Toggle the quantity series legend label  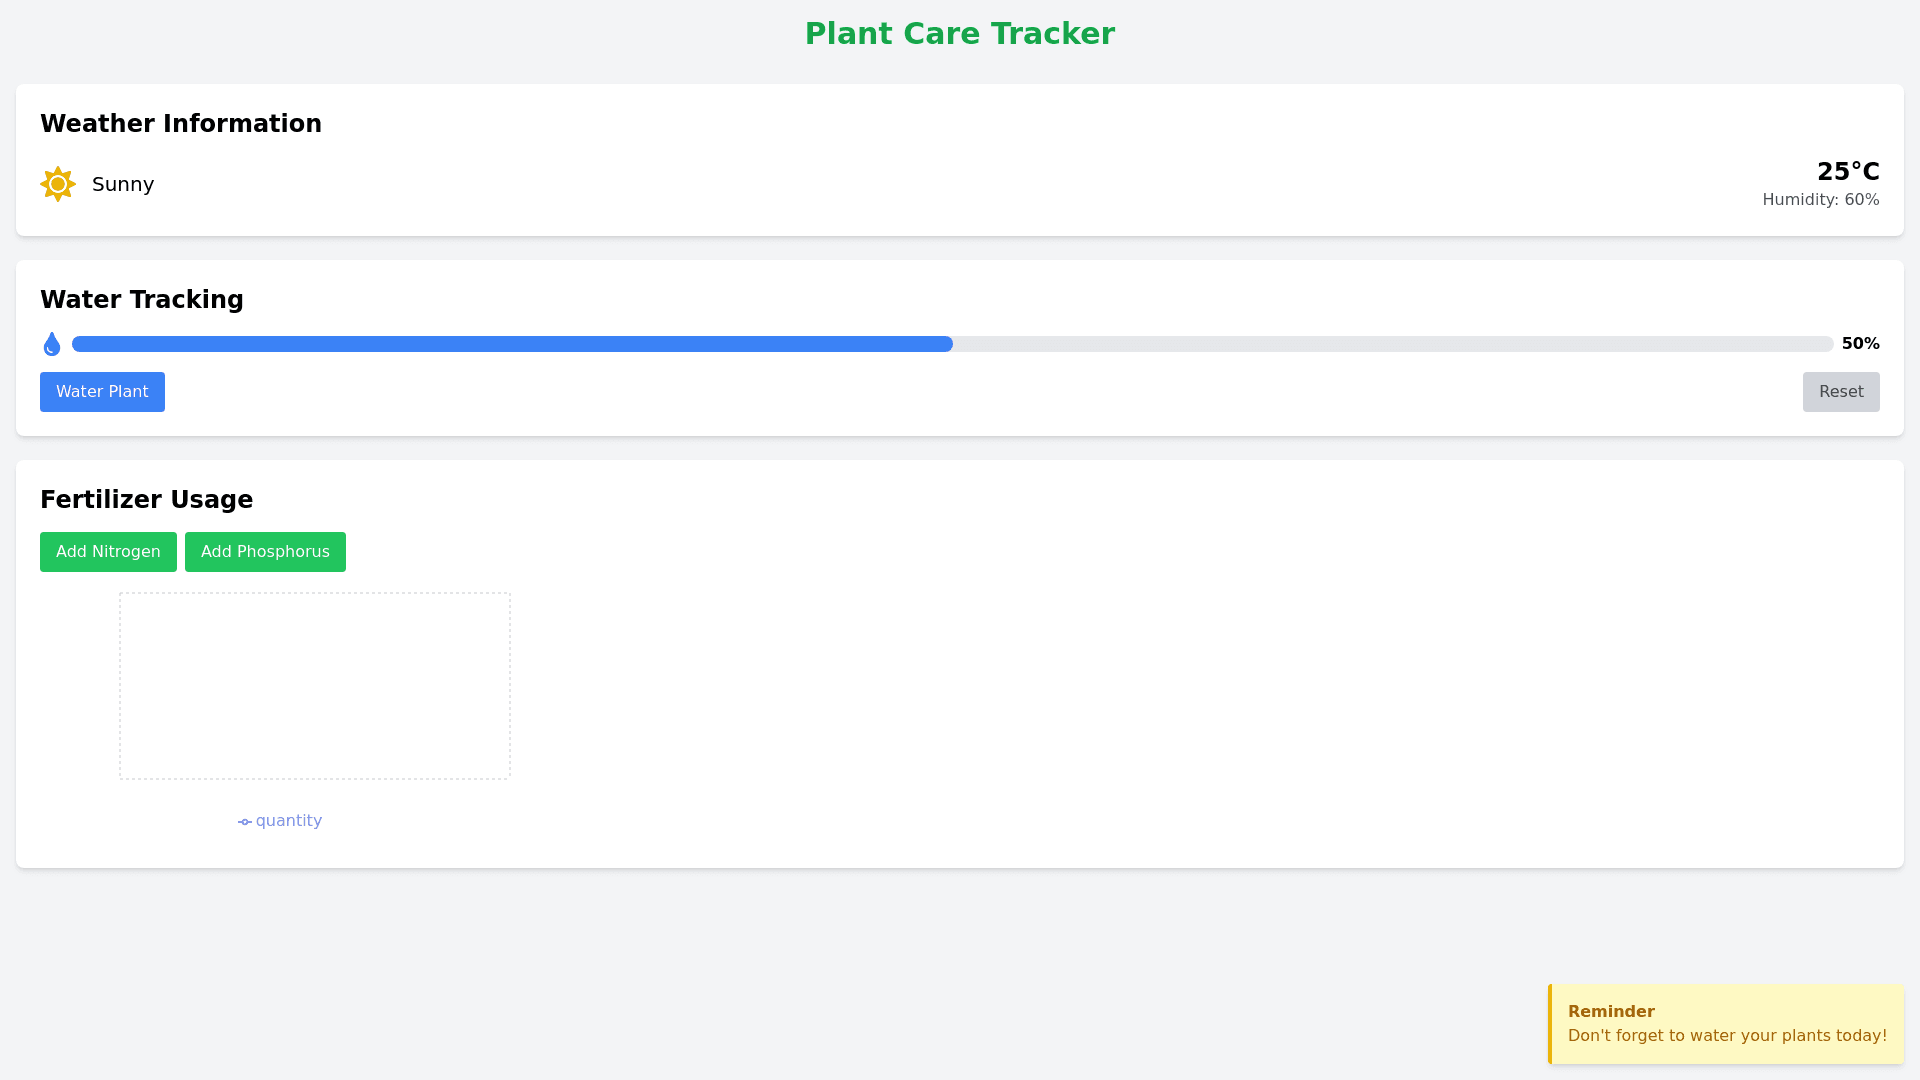pyautogui.click(x=289, y=821)
